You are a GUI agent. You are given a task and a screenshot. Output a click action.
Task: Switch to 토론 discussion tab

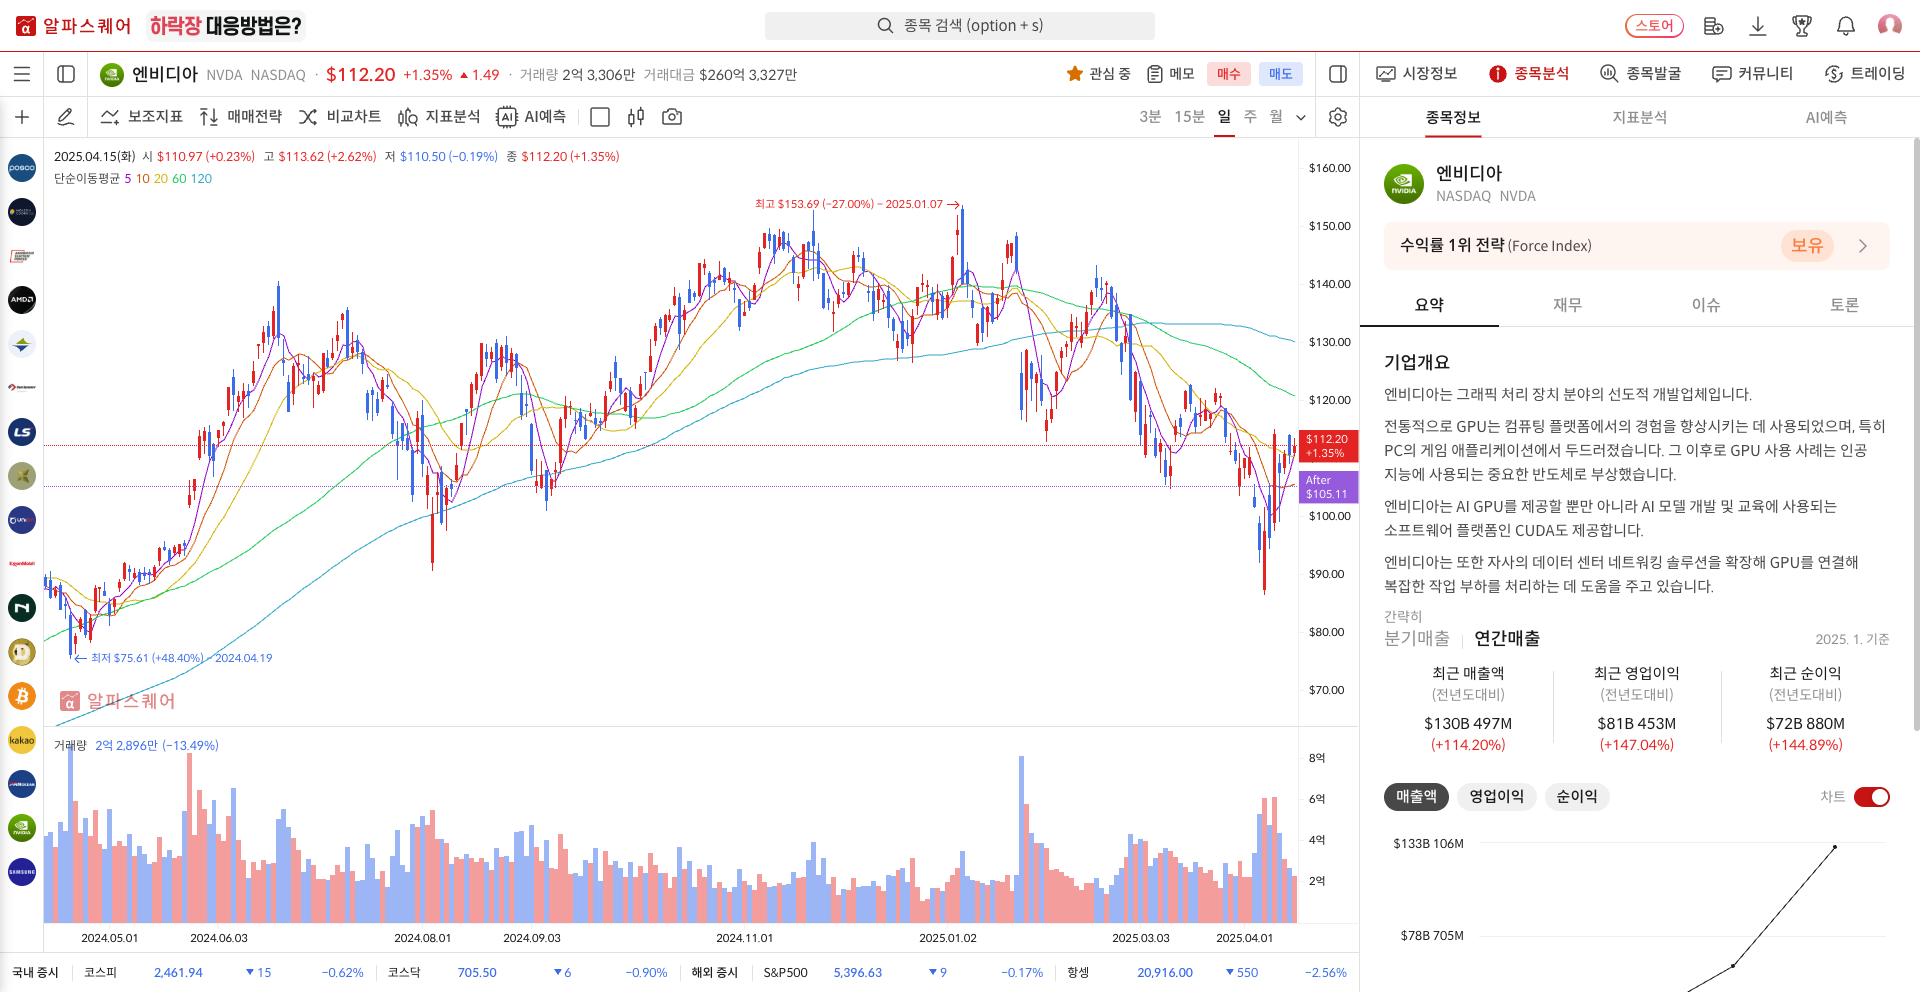[x=1844, y=305]
